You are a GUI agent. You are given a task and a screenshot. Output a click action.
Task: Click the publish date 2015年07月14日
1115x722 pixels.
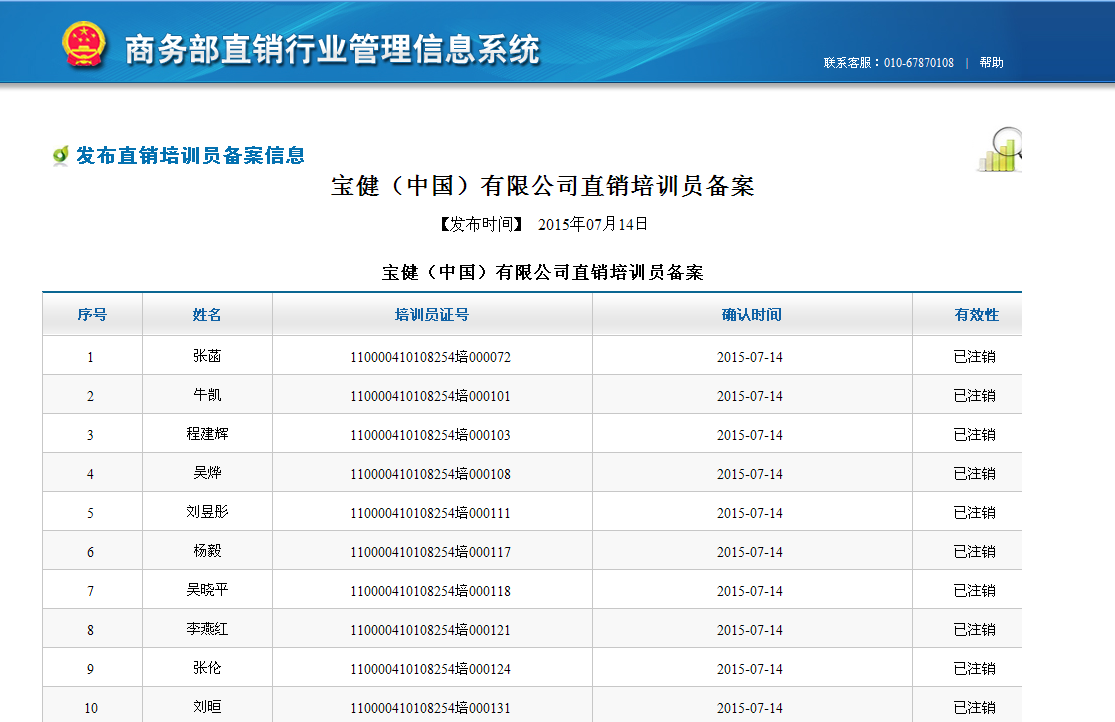tap(593, 224)
